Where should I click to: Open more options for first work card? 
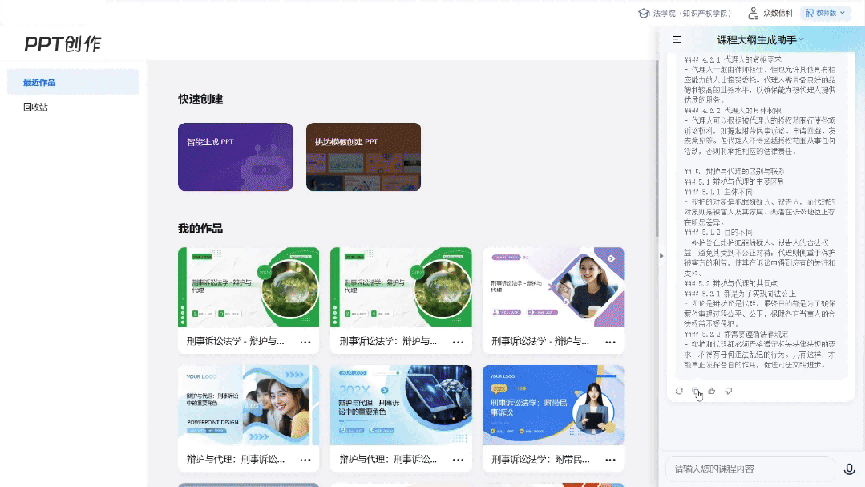[306, 342]
